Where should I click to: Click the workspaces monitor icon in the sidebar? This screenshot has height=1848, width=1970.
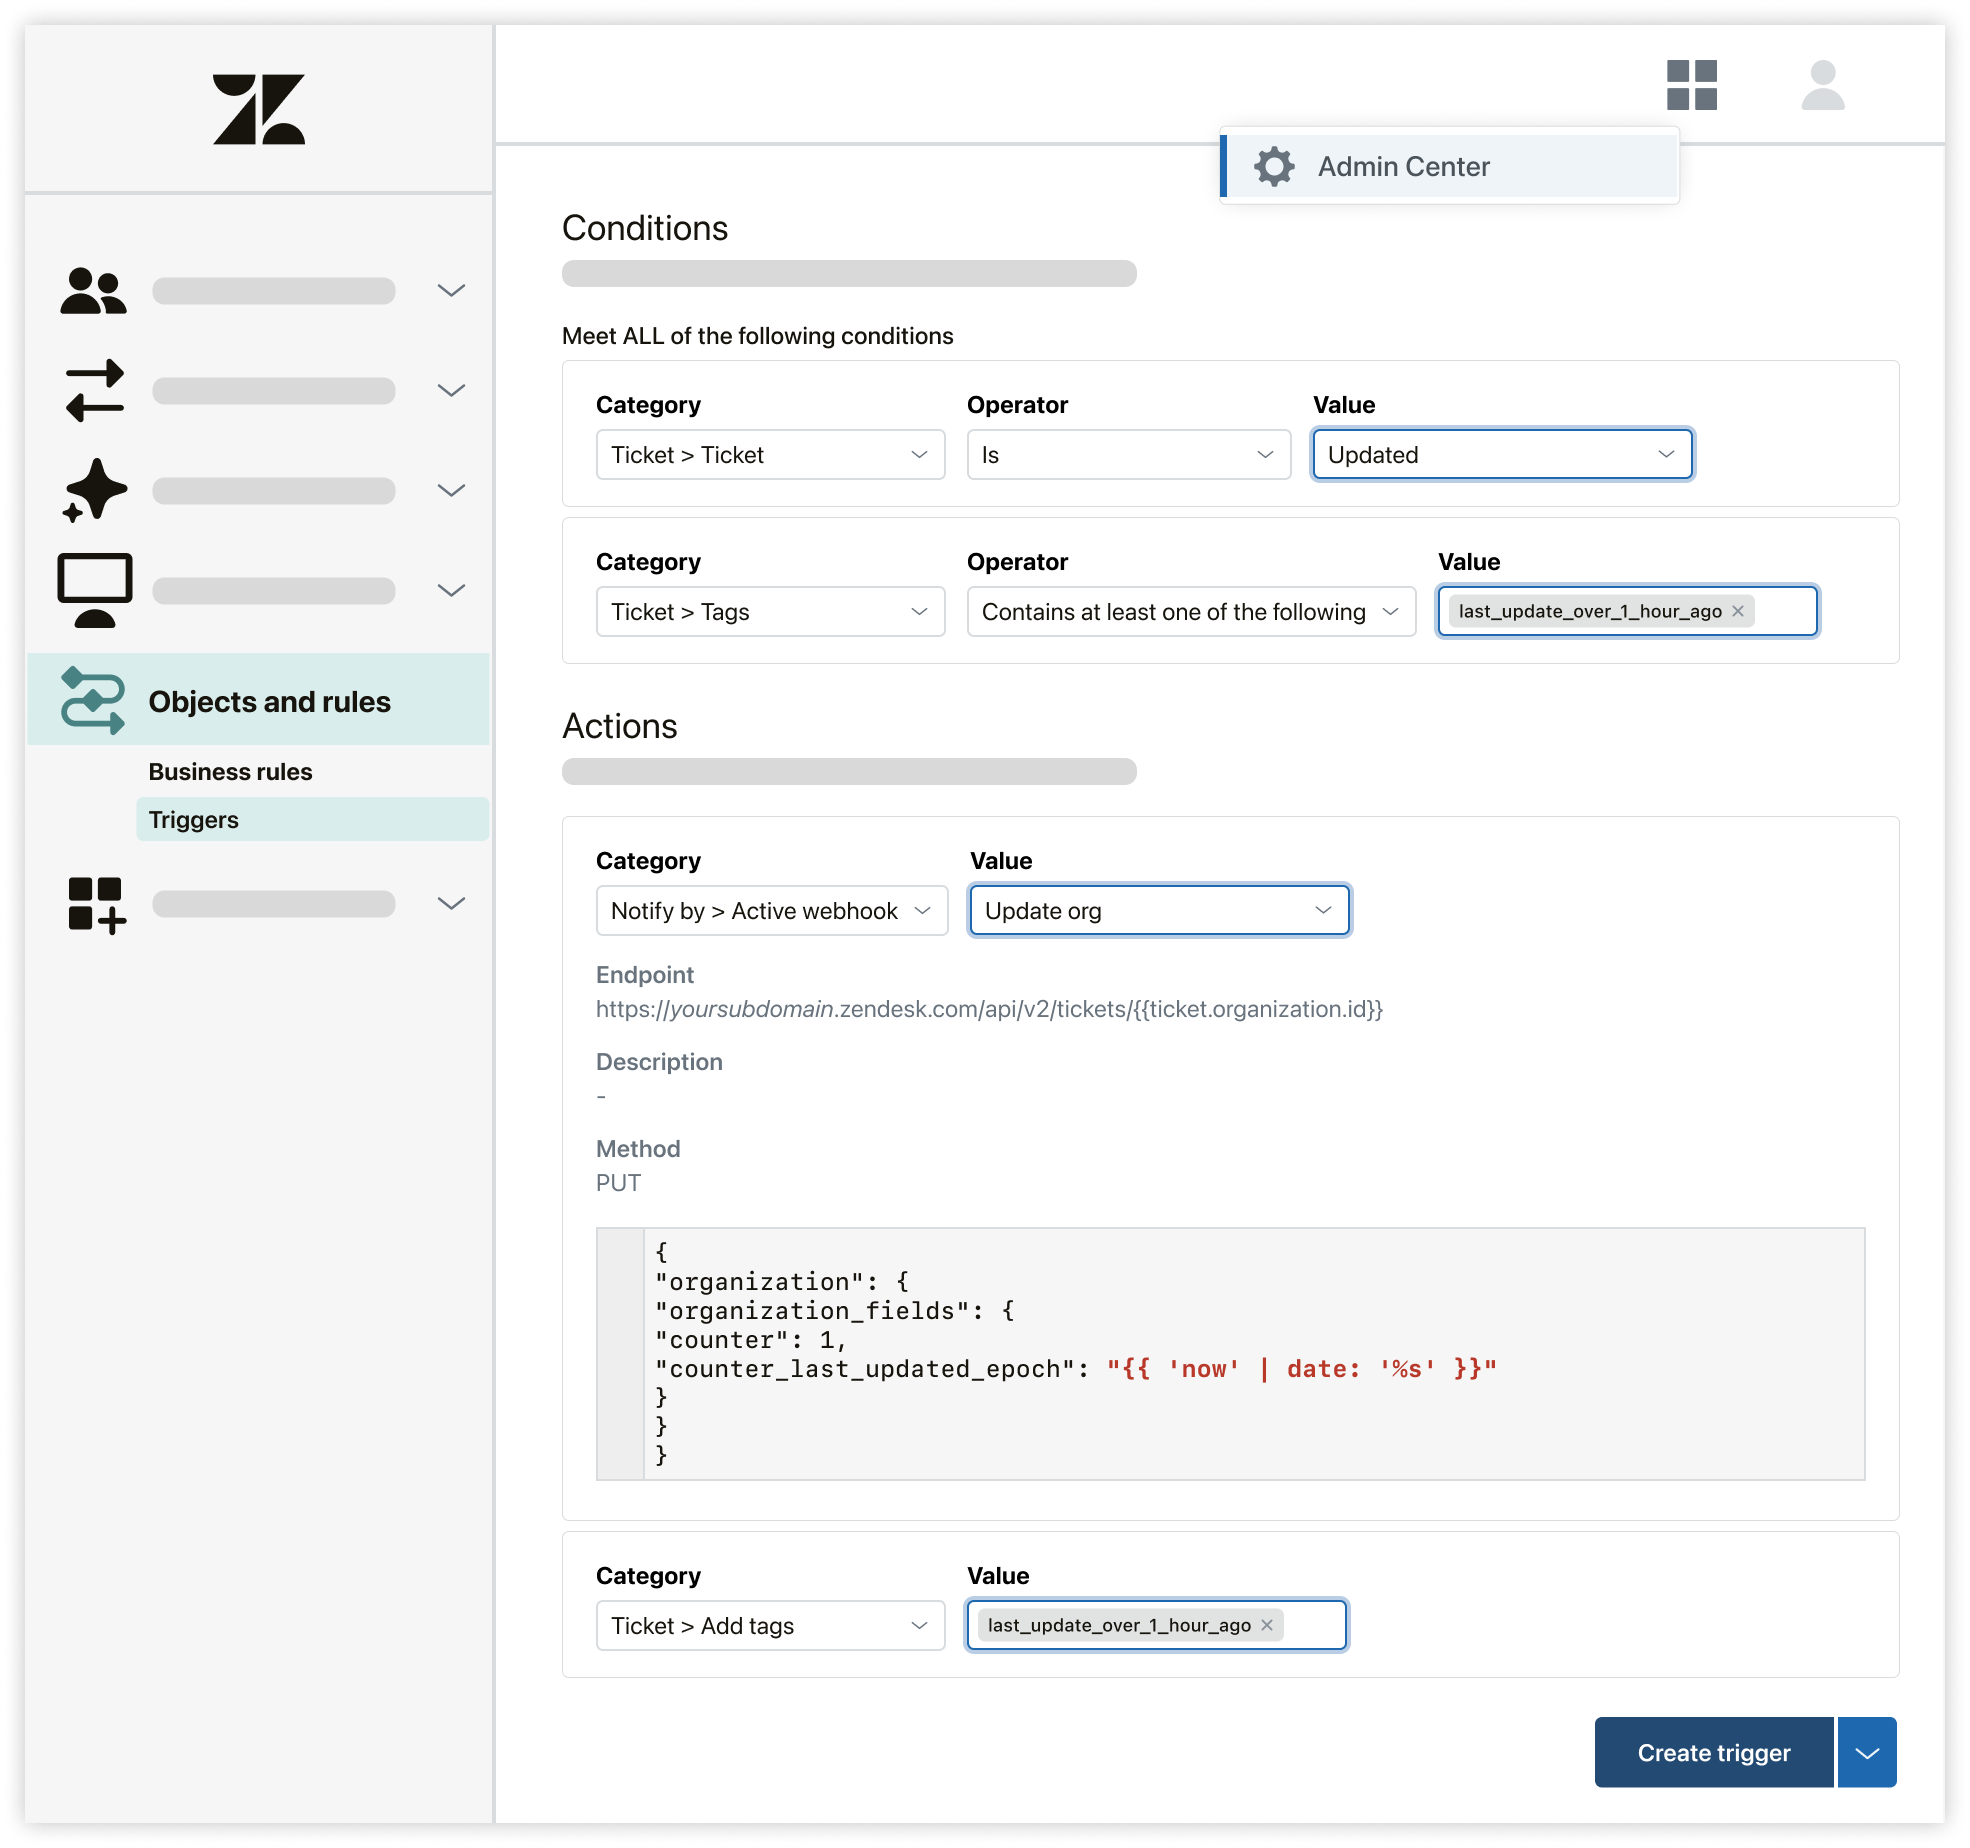pyautogui.click(x=93, y=589)
